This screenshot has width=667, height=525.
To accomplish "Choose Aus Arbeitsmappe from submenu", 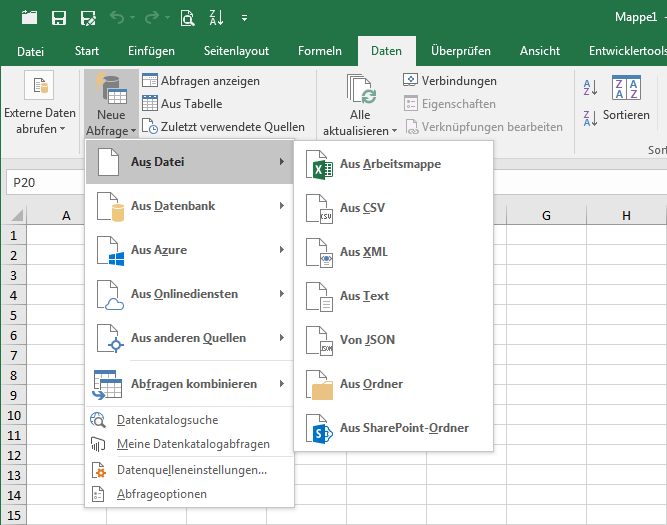I will [x=393, y=164].
